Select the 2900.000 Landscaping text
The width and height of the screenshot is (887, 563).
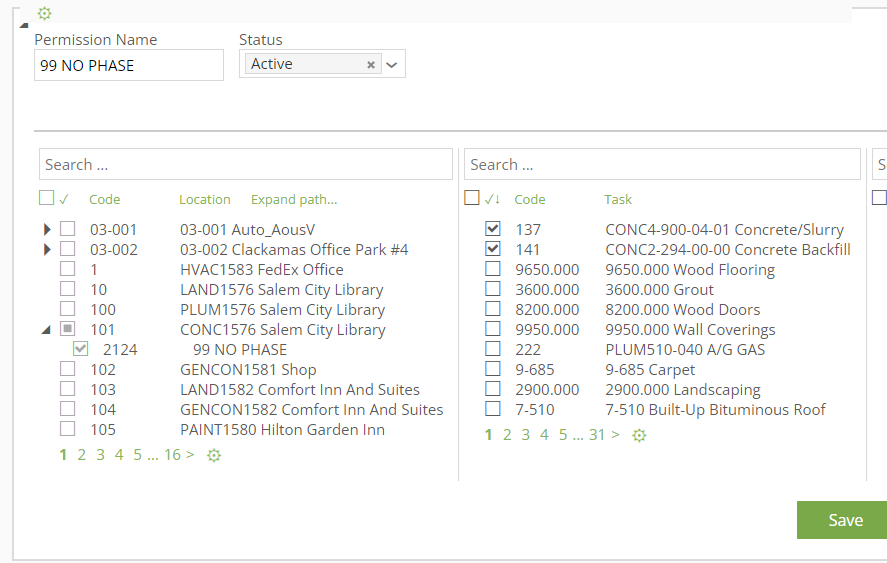tap(683, 389)
